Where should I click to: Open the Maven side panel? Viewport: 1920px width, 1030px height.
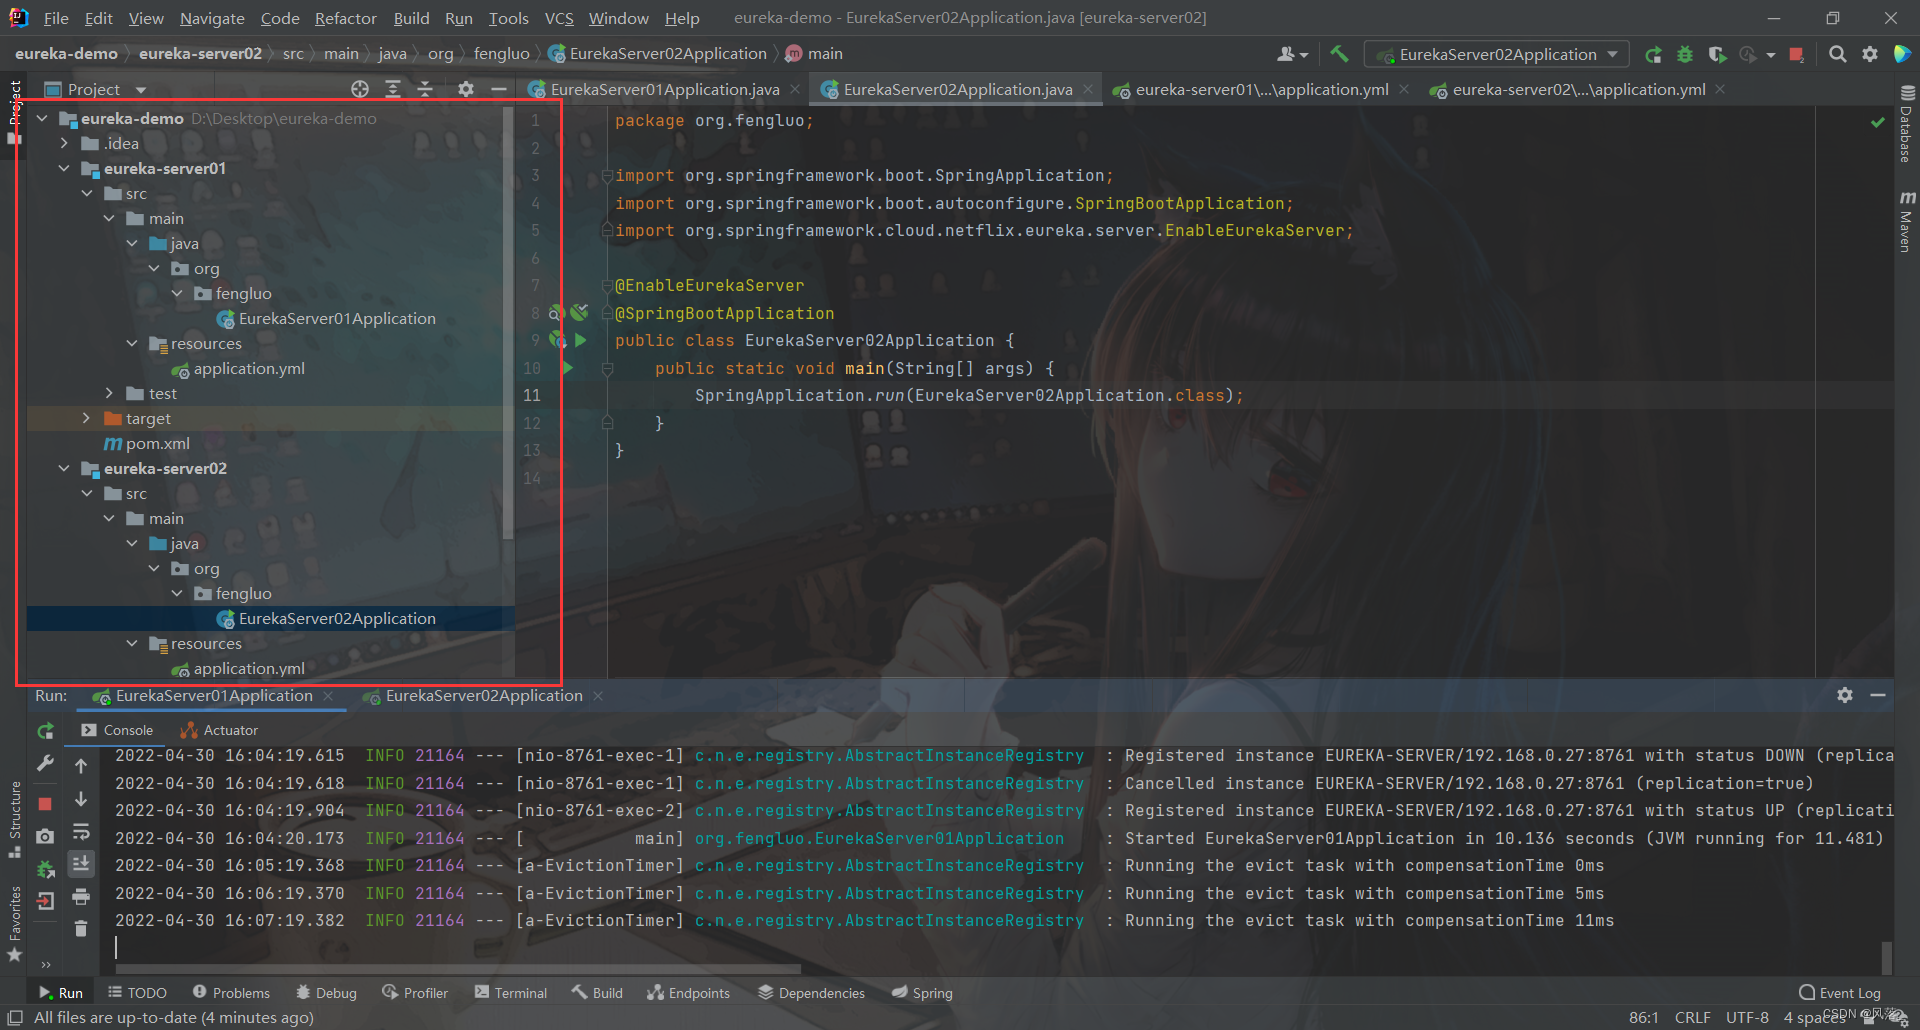[x=1906, y=222]
